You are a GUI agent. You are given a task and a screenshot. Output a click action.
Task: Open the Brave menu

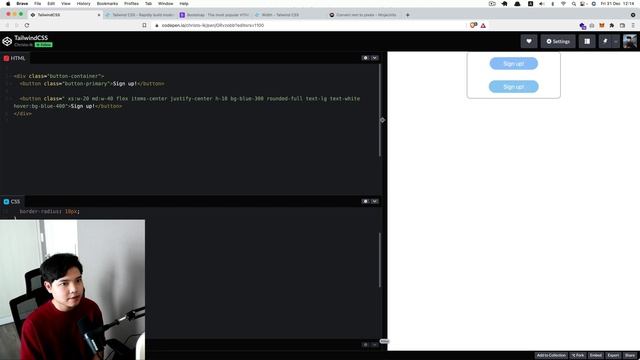pyautogui.click(x=22, y=4)
